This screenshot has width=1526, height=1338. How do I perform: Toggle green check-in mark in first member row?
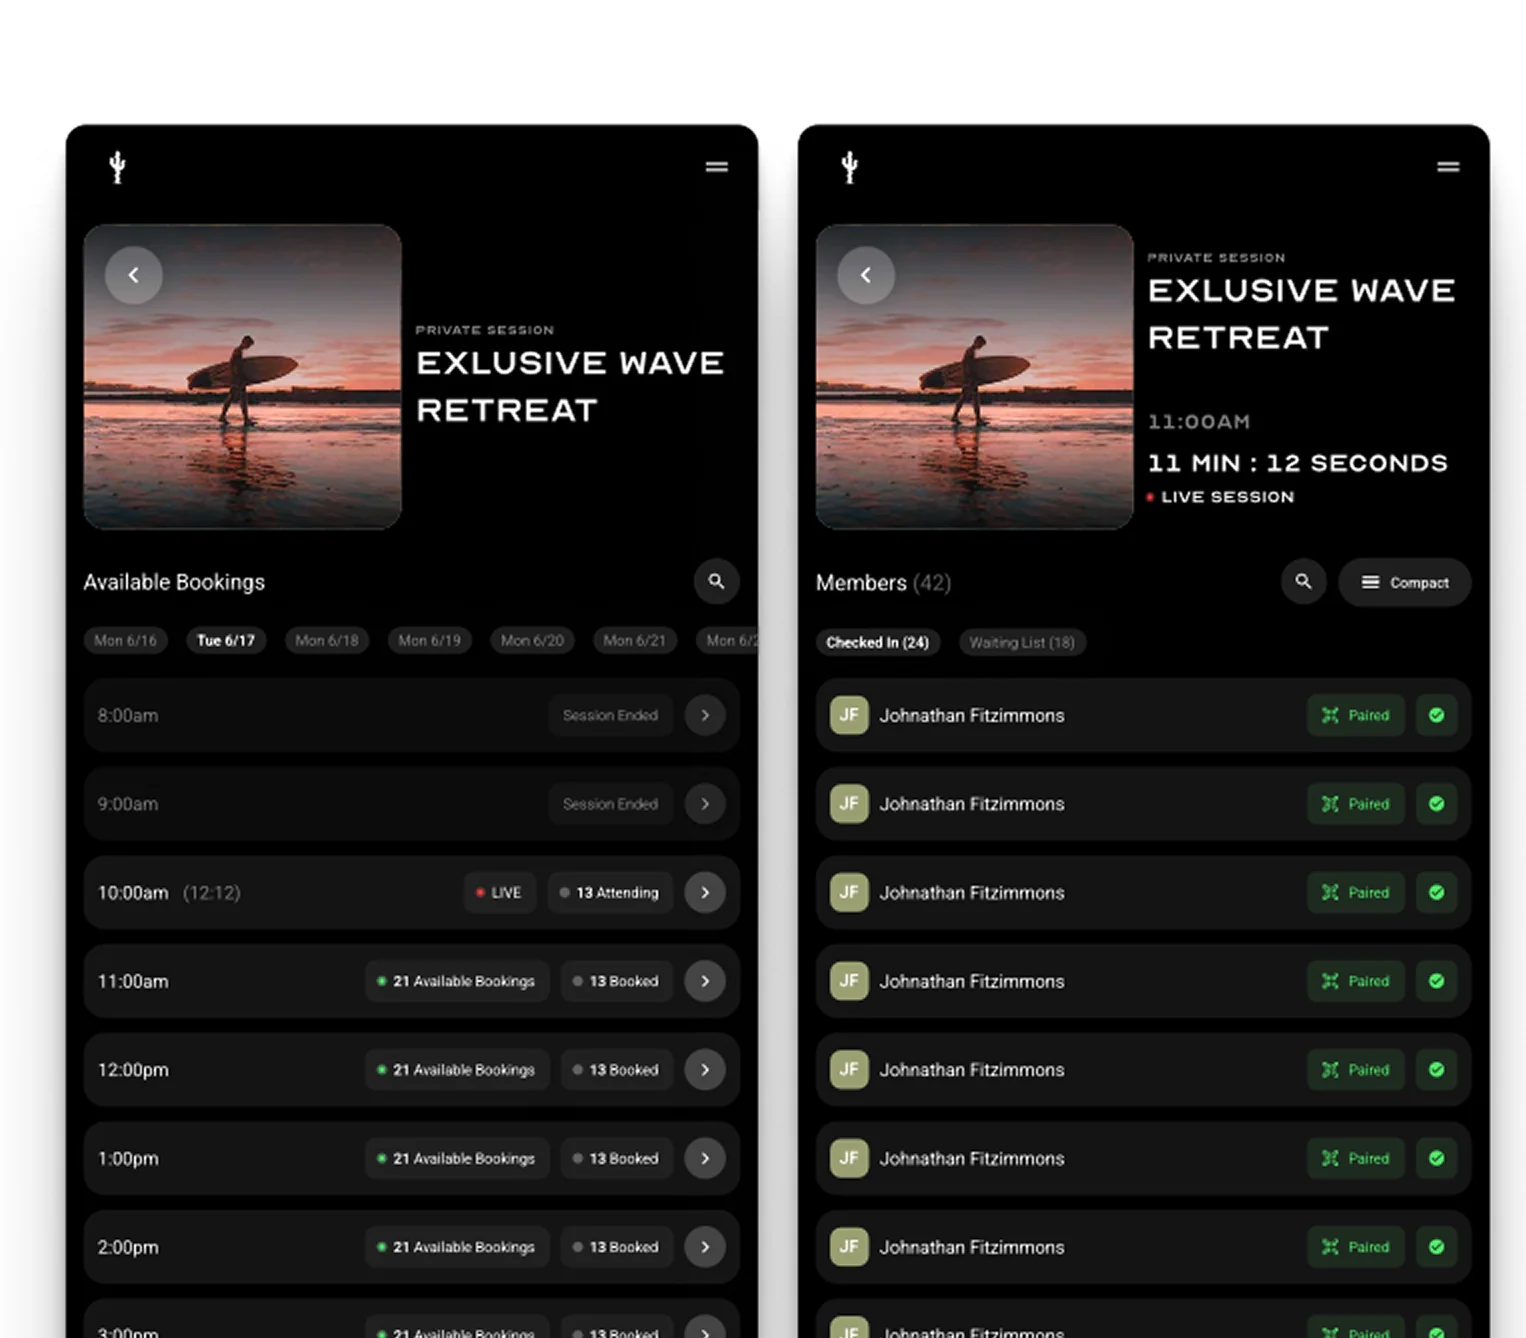[x=1436, y=715]
